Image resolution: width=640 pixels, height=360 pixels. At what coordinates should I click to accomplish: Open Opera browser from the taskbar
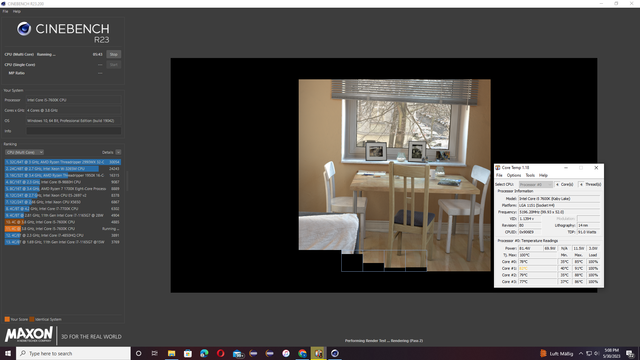click(x=220, y=353)
